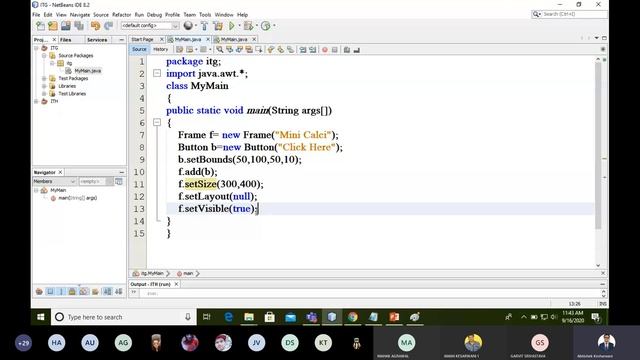Expand the Libraries node
The width and height of the screenshot is (640, 360).
point(44,86)
